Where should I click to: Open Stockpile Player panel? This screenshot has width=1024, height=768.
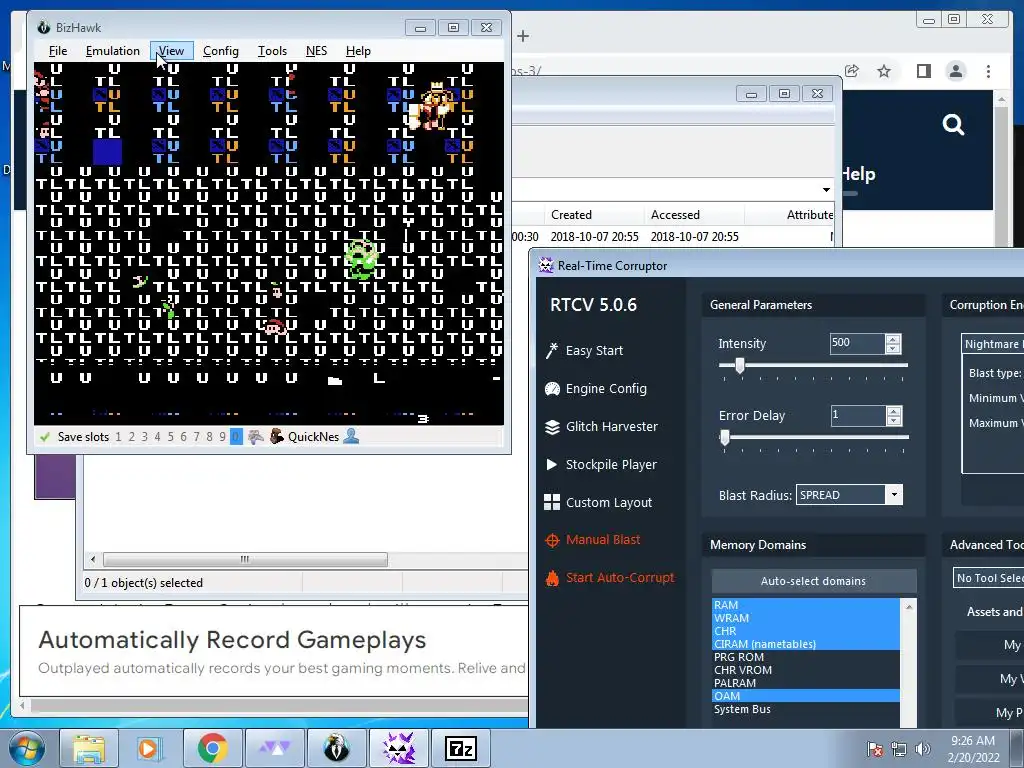click(x=611, y=464)
